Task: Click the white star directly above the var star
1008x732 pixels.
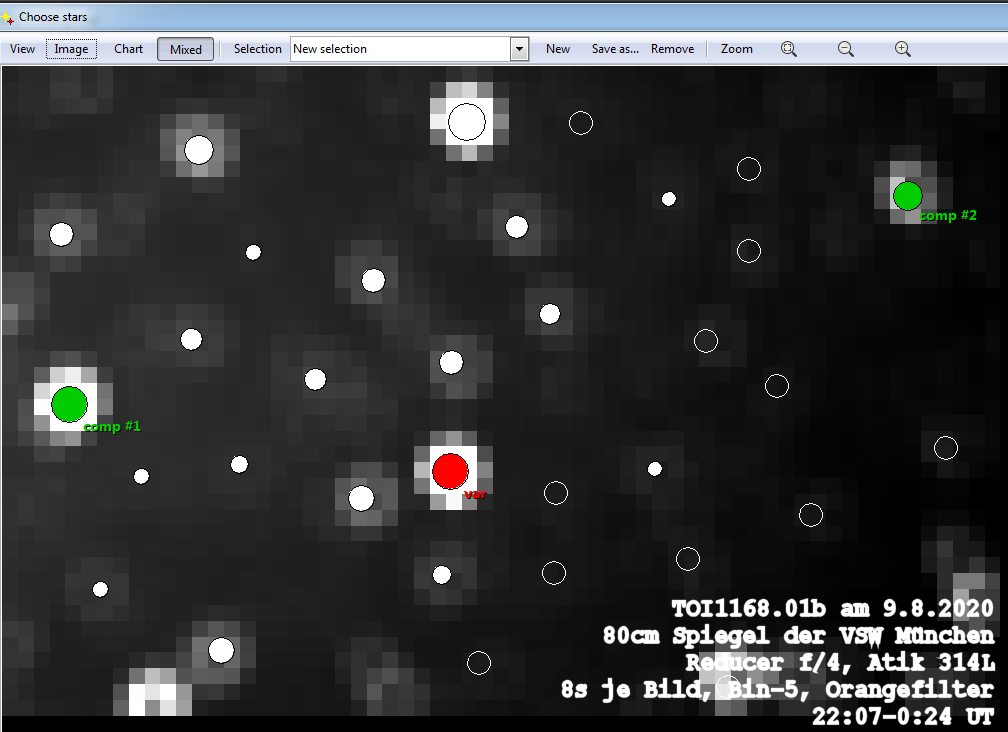Action: coord(451,362)
